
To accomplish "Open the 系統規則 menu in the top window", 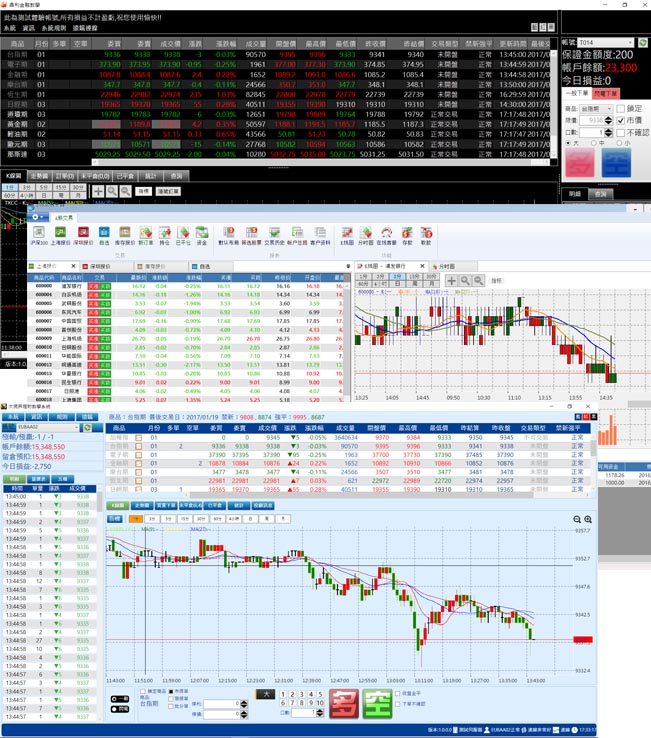I will (53, 28).
